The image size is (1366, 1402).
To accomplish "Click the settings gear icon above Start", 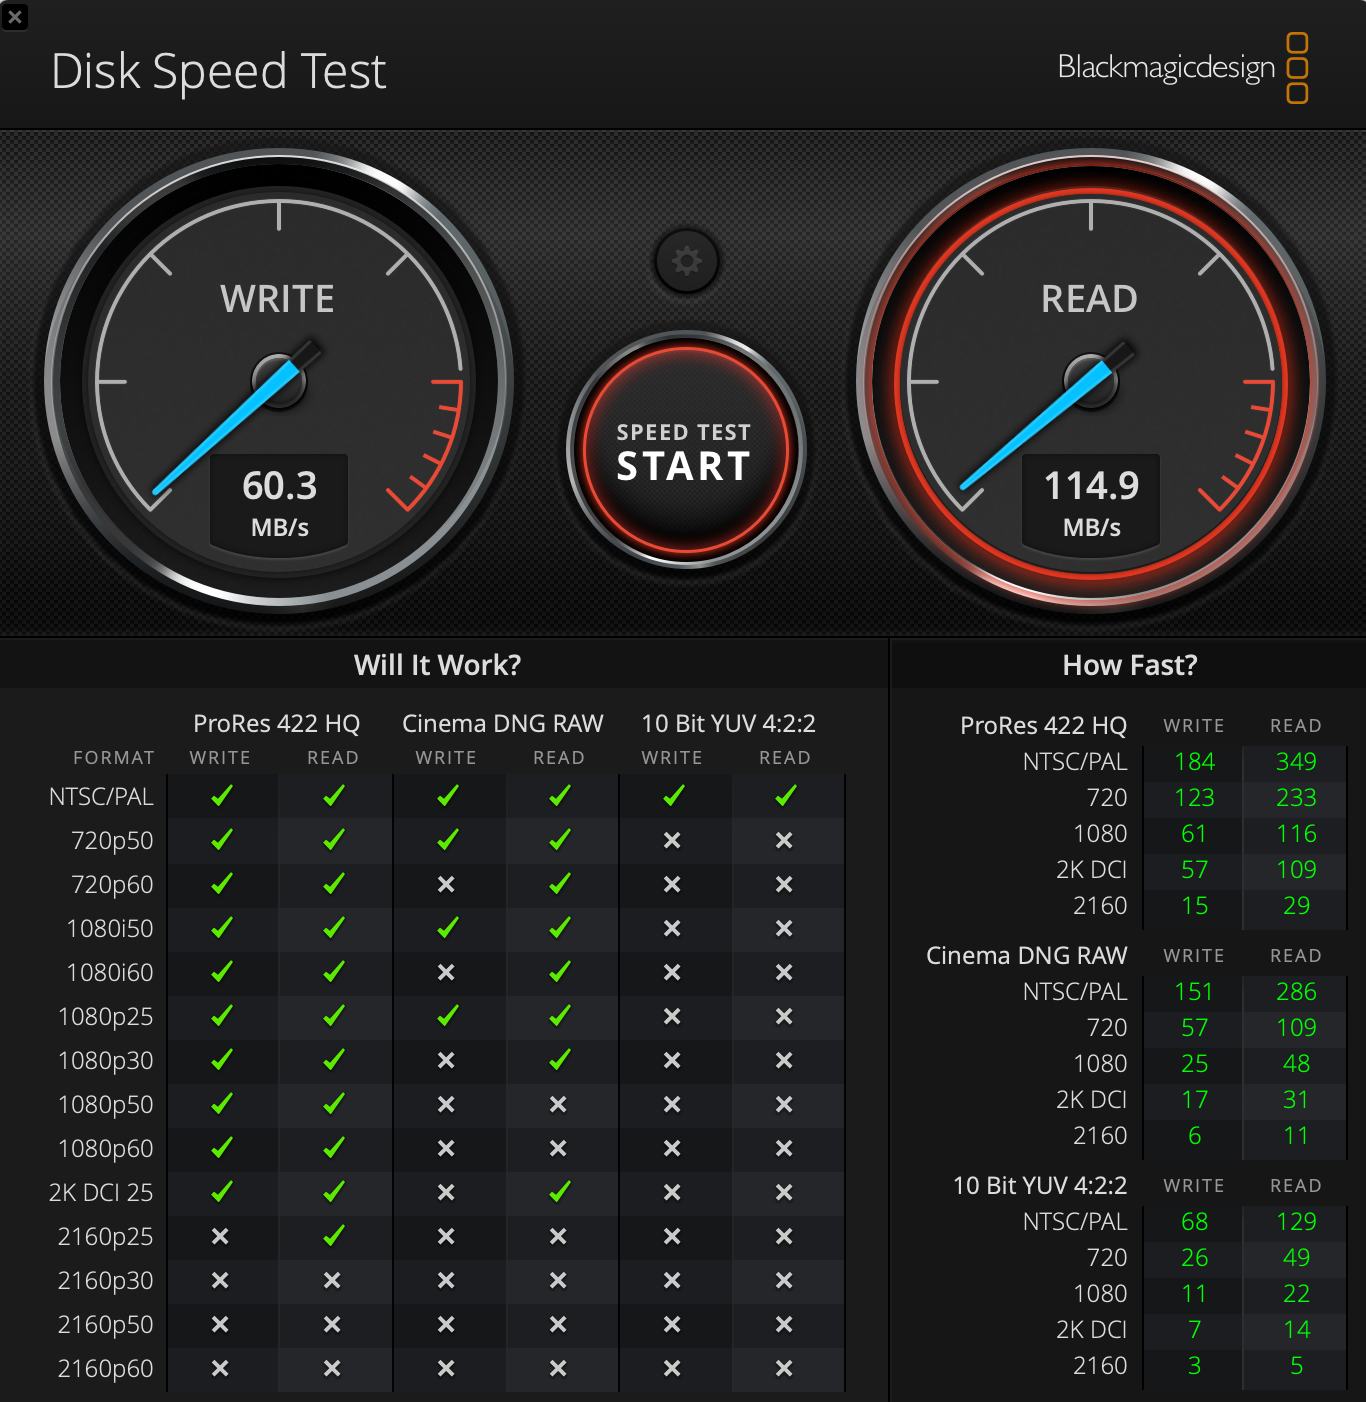I will tap(686, 262).
